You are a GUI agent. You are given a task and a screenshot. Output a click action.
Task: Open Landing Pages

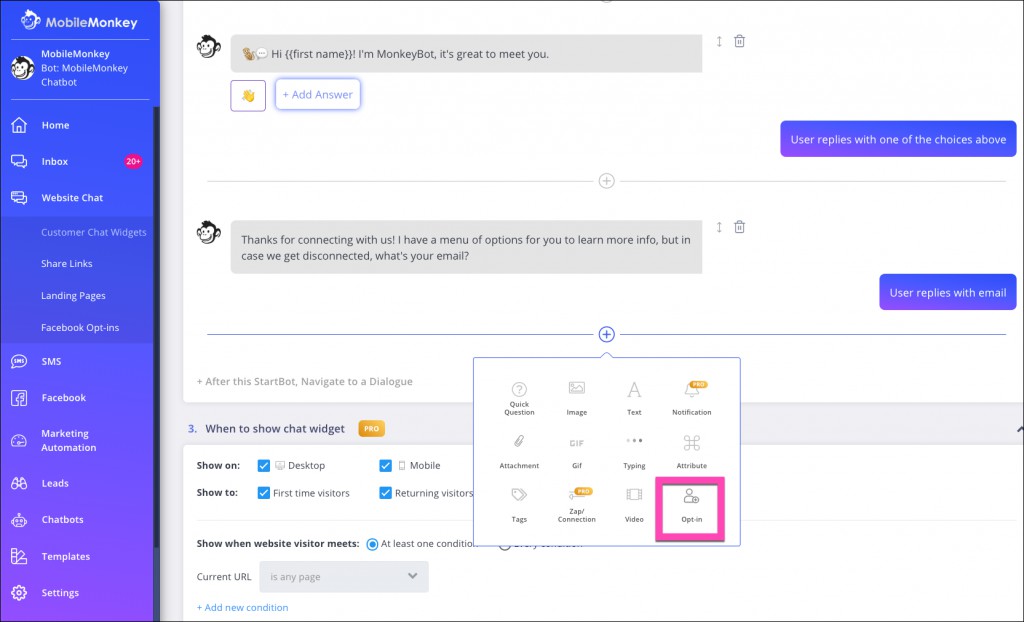pyautogui.click(x=73, y=295)
